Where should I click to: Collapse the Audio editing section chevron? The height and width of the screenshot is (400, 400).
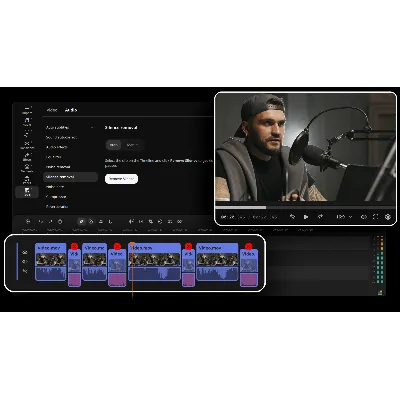[x=92, y=127]
